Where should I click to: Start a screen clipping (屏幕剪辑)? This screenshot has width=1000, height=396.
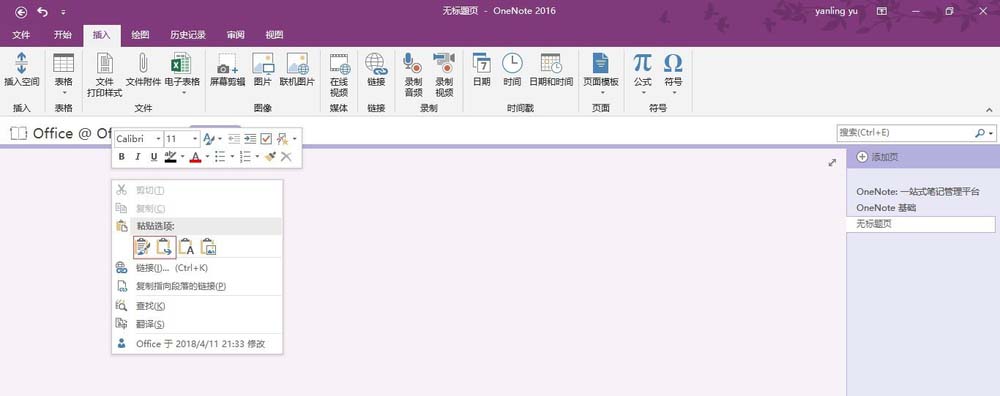click(228, 70)
